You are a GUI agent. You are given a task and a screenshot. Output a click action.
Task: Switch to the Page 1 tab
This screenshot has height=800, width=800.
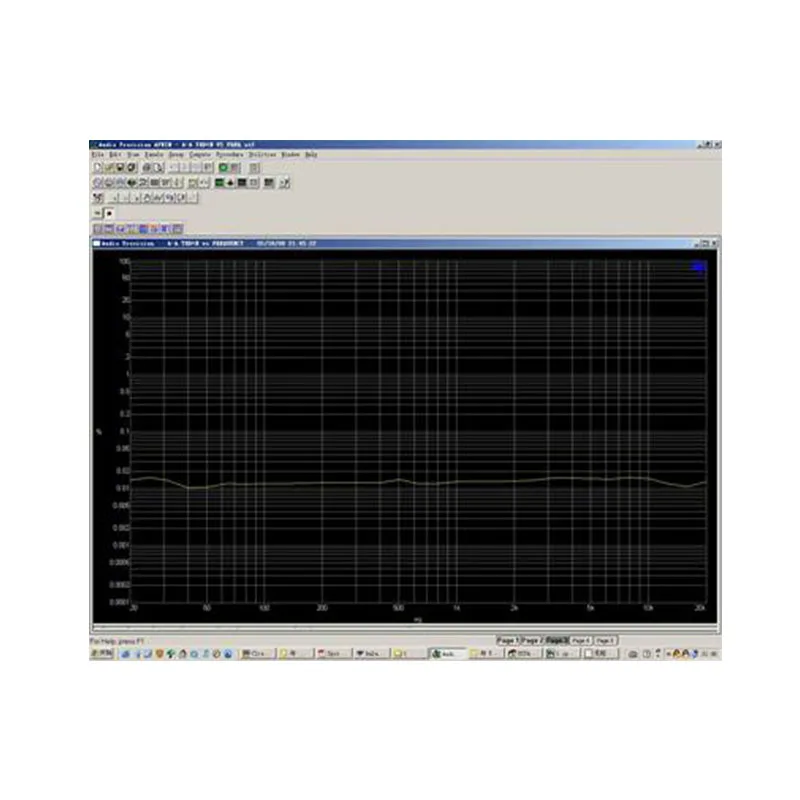[507, 640]
